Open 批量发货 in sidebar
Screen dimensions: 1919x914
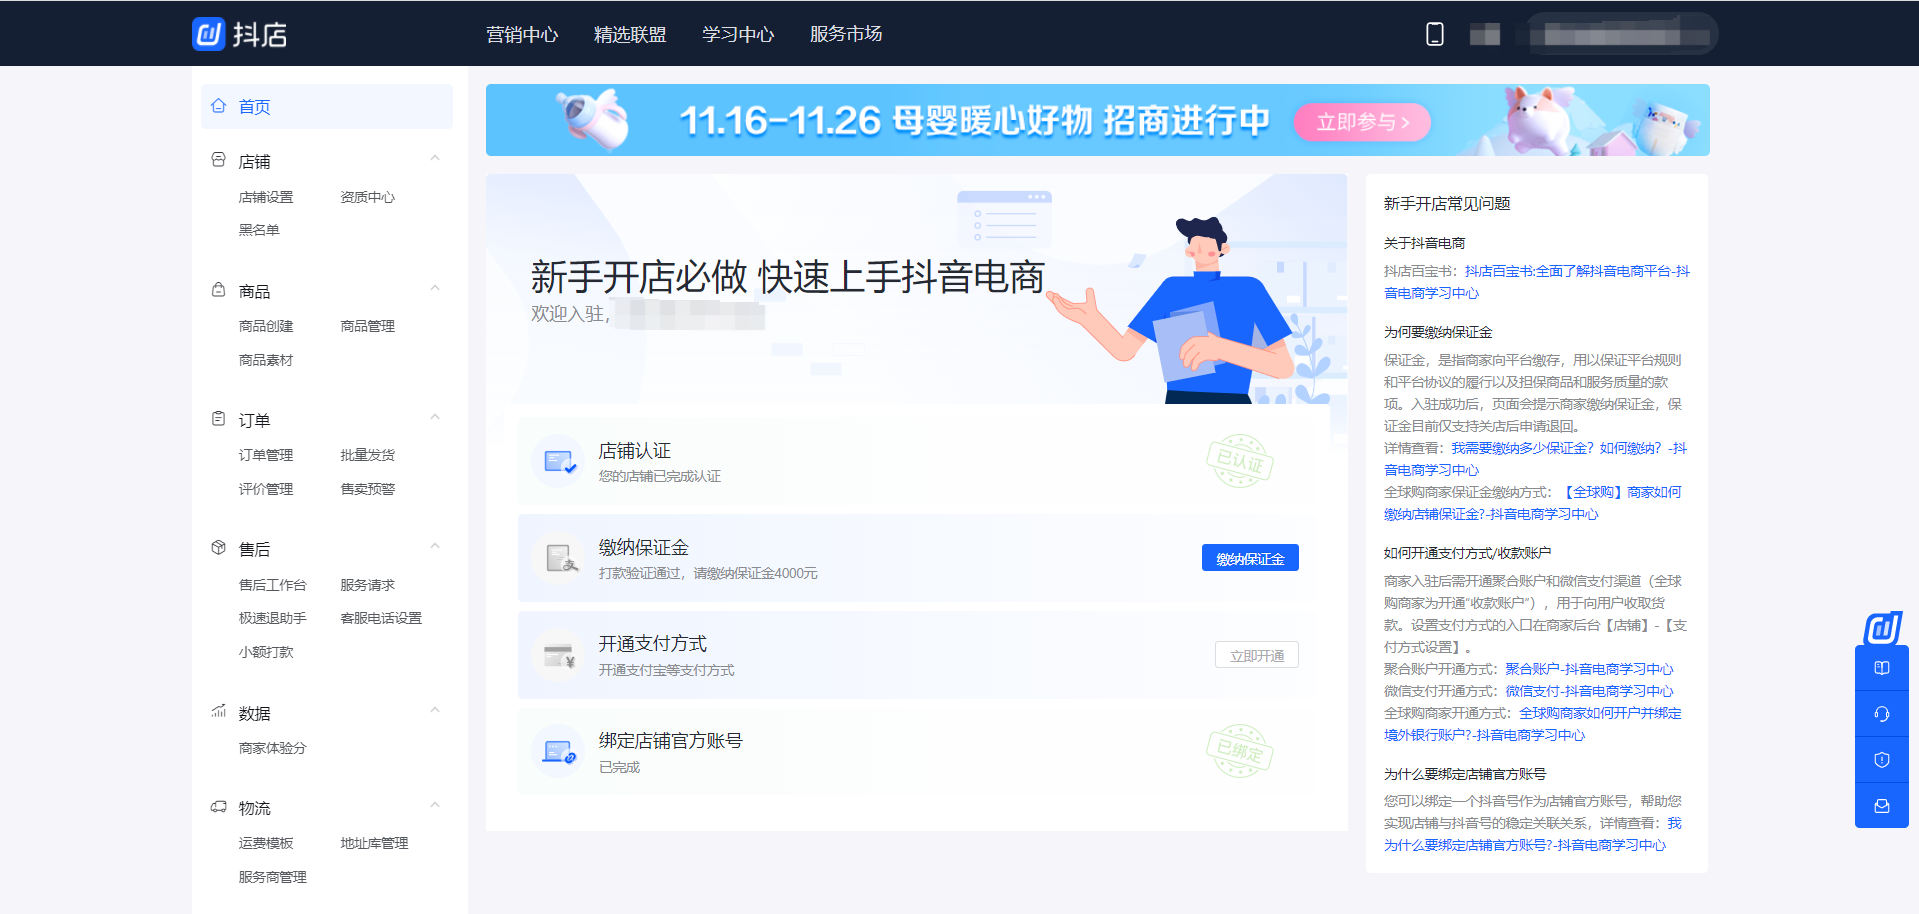[367, 455]
